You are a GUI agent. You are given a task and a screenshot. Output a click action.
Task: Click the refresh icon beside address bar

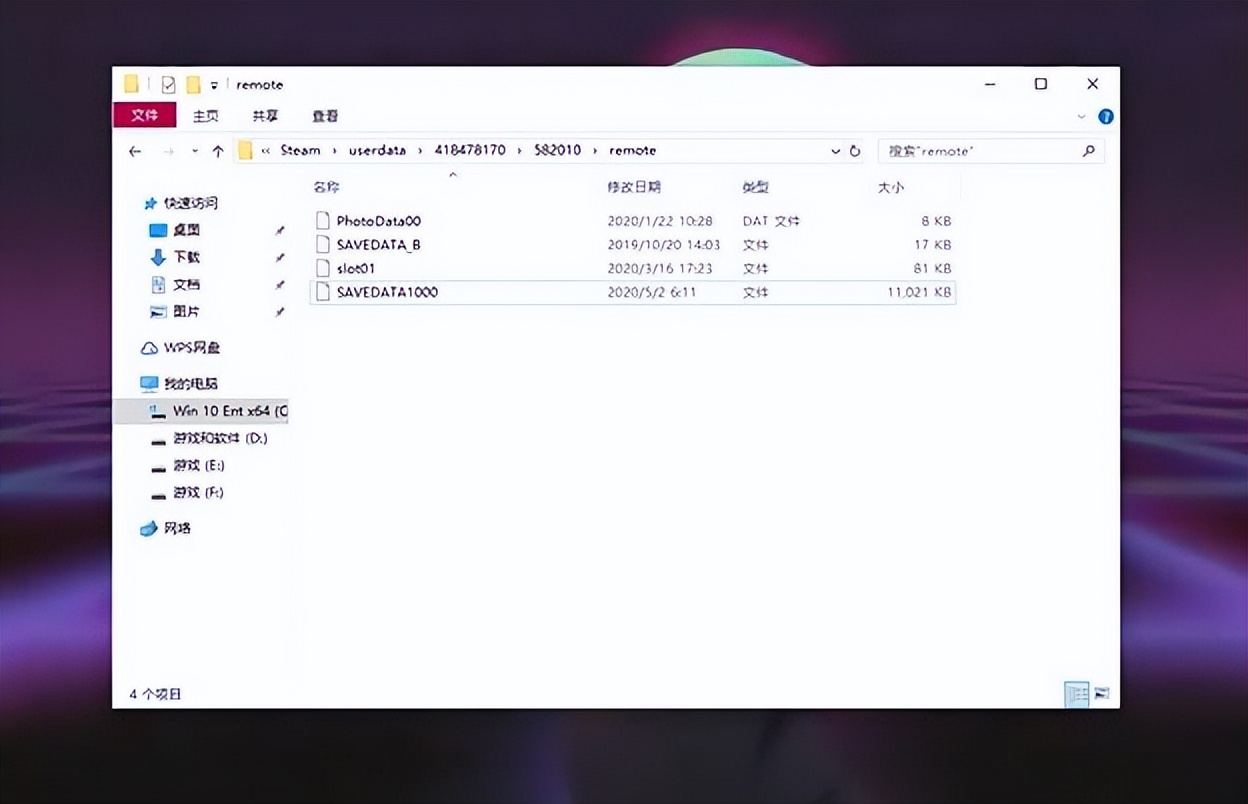pyautogui.click(x=855, y=151)
